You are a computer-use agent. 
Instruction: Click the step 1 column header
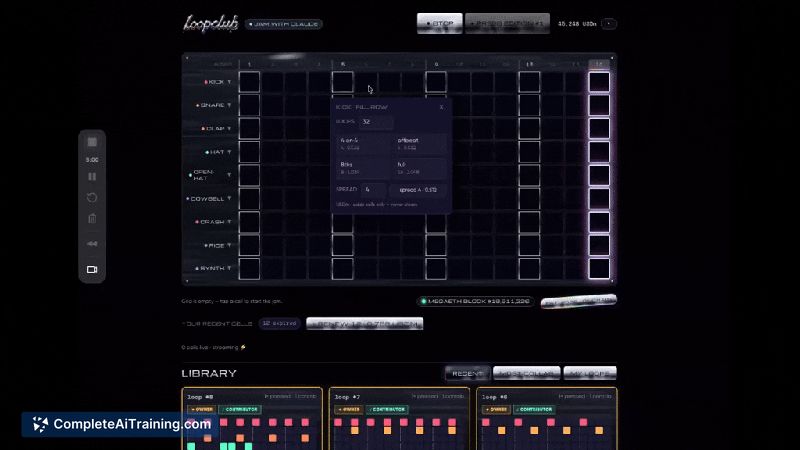pos(249,64)
